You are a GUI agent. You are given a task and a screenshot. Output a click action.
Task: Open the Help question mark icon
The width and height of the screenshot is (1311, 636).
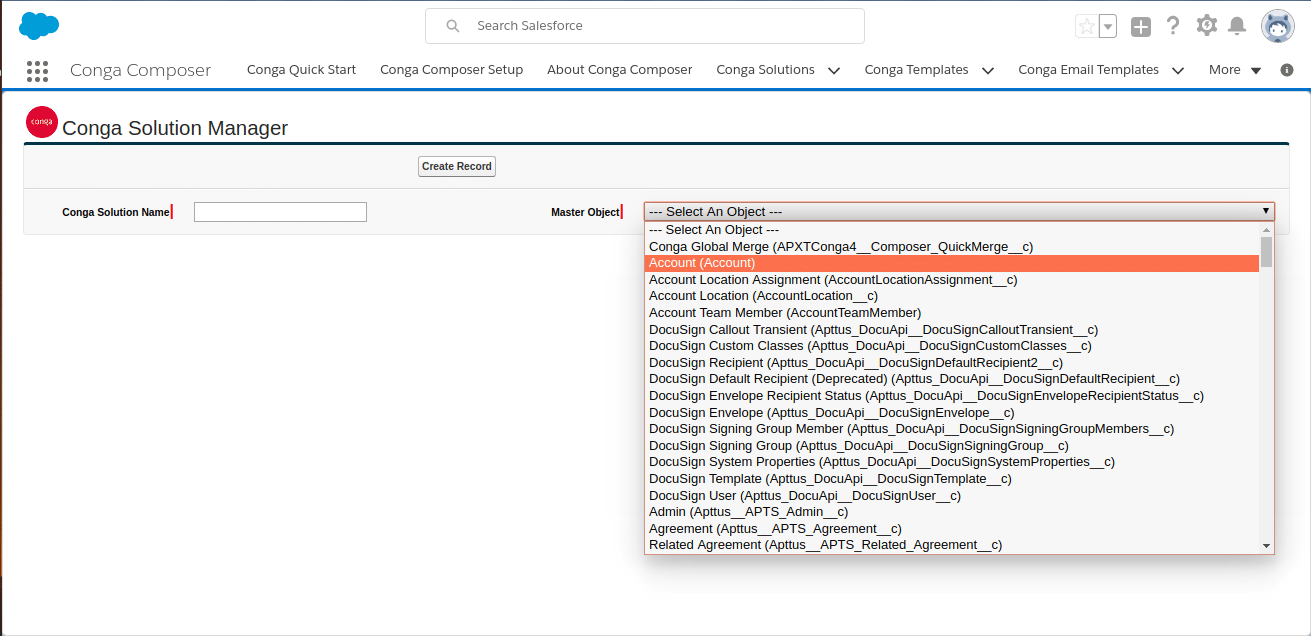pos(1173,26)
